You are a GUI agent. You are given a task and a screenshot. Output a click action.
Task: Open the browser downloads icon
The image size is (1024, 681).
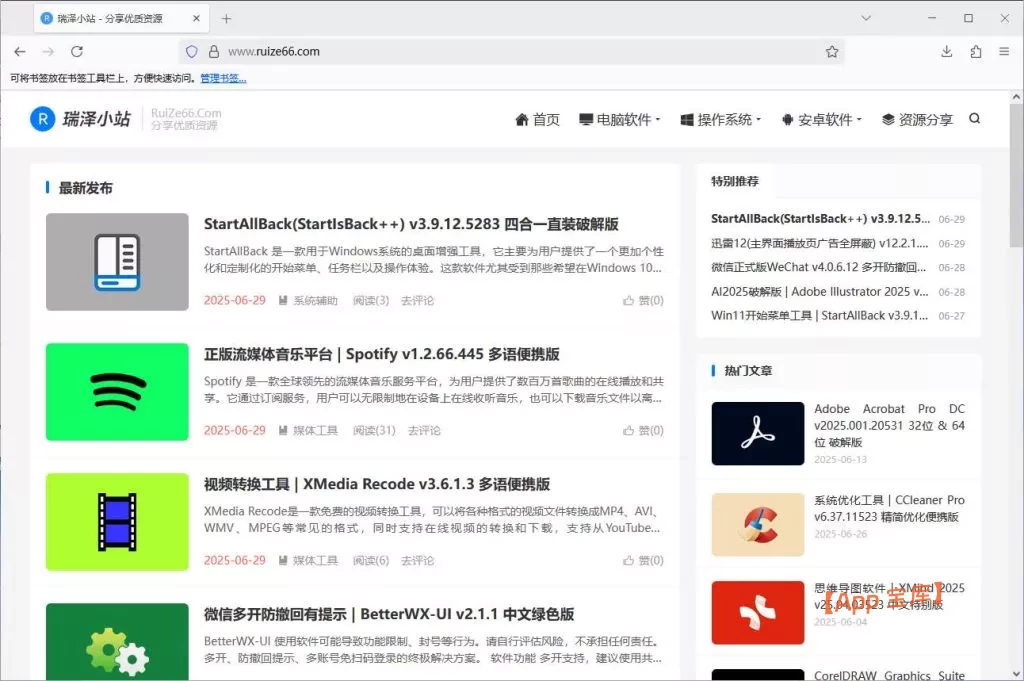coord(946,51)
